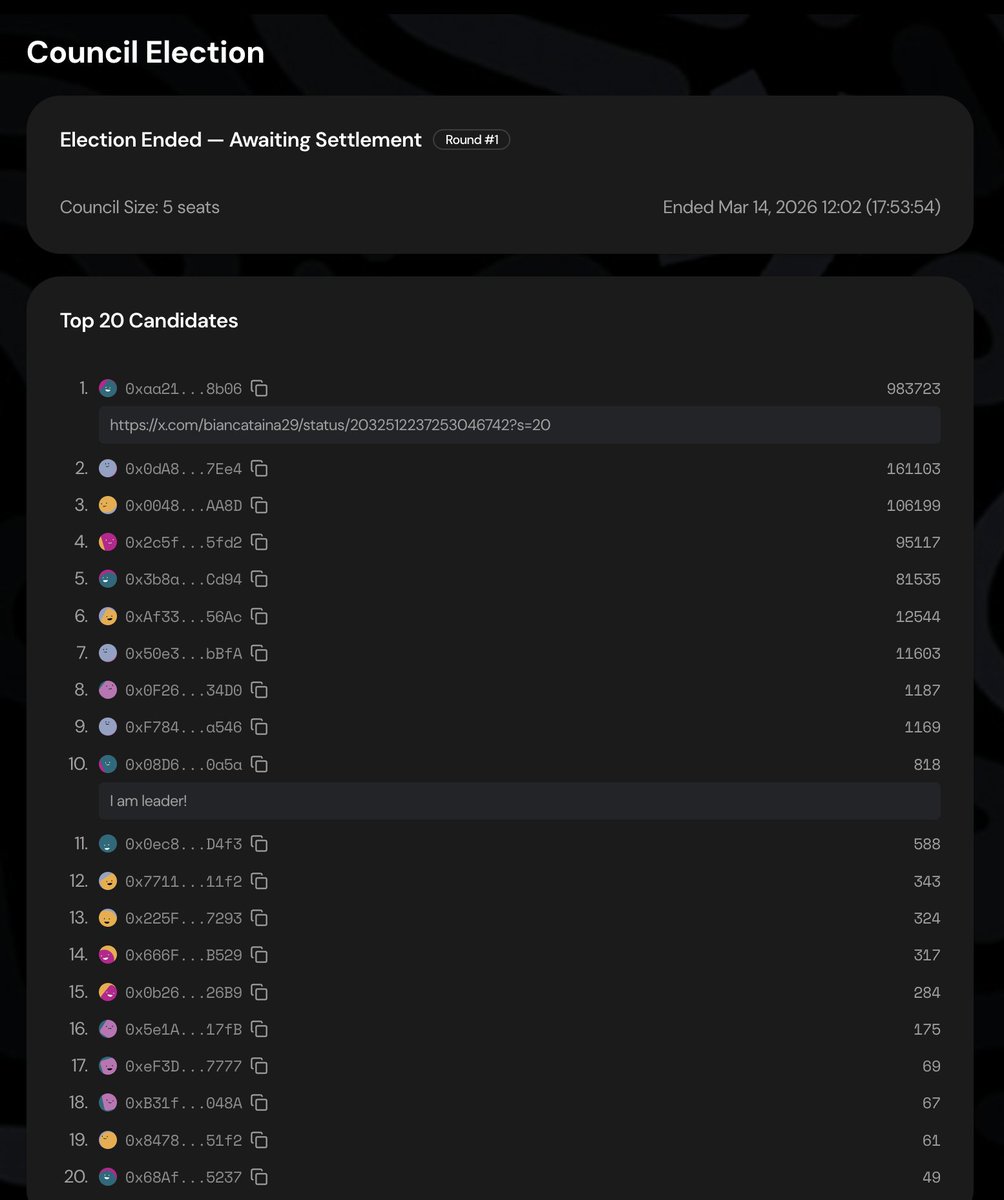This screenshot has width=1004, height=1200.
Task: Copy address 0xeF3D...7777
Action: pos(259,1066)
